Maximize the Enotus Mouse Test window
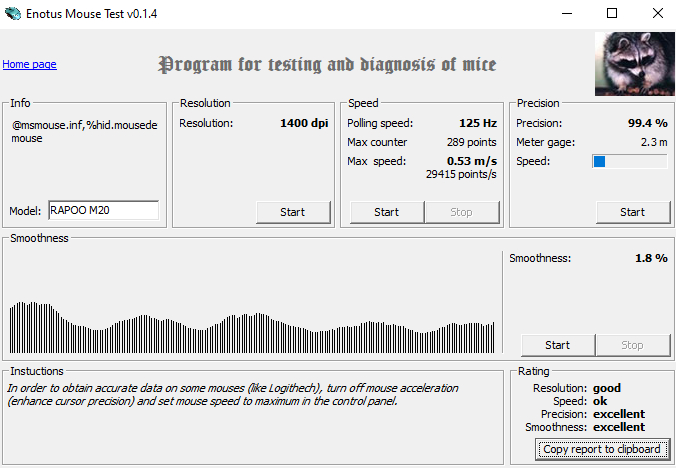 [x=611, y=13]
